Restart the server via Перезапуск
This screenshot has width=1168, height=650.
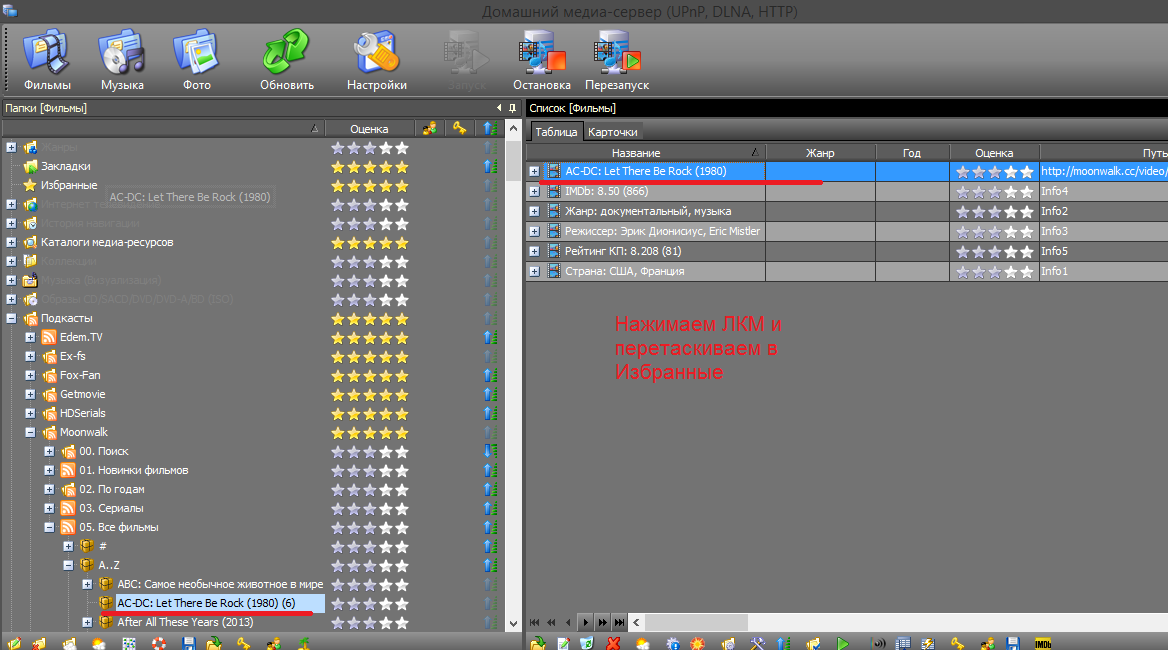click(x=617, y=60)
